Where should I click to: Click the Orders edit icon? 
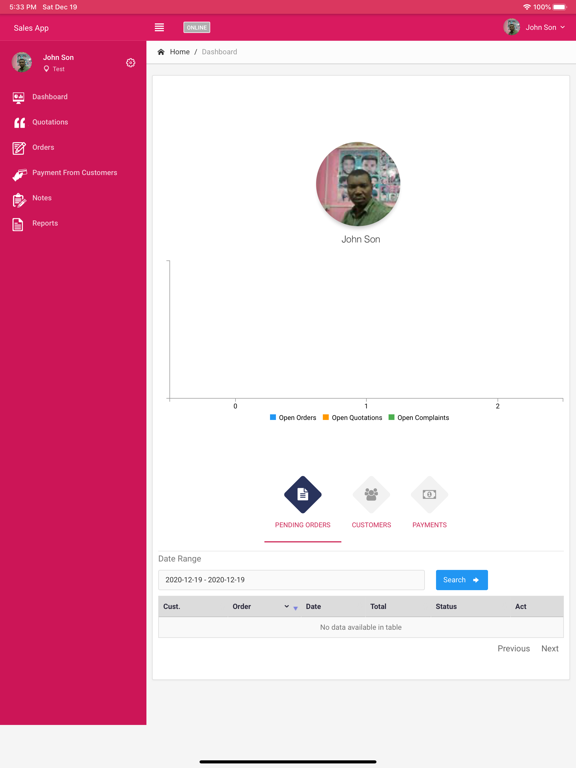(19, 148)
